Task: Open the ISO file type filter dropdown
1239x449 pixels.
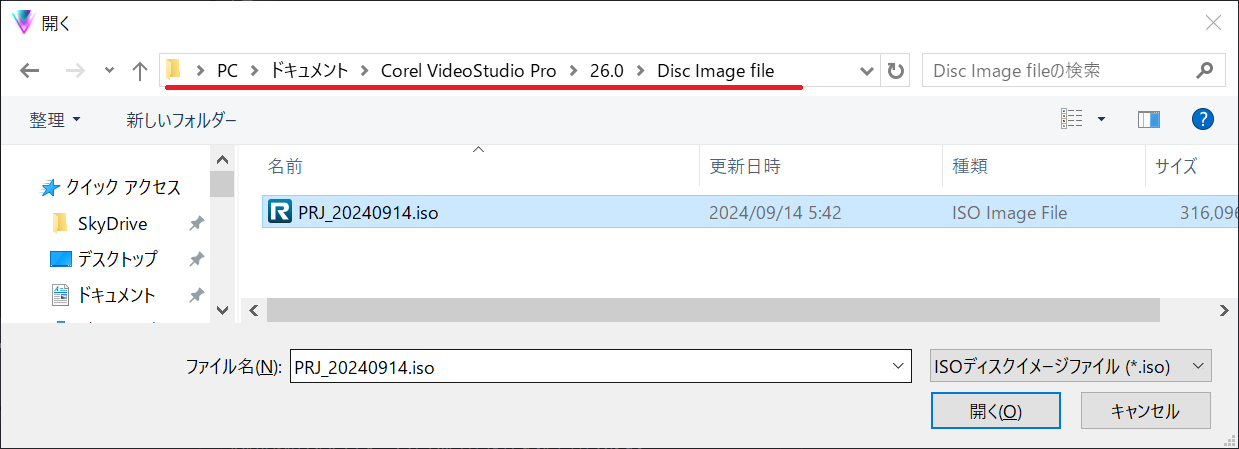Action: [x=1070, y=366]
